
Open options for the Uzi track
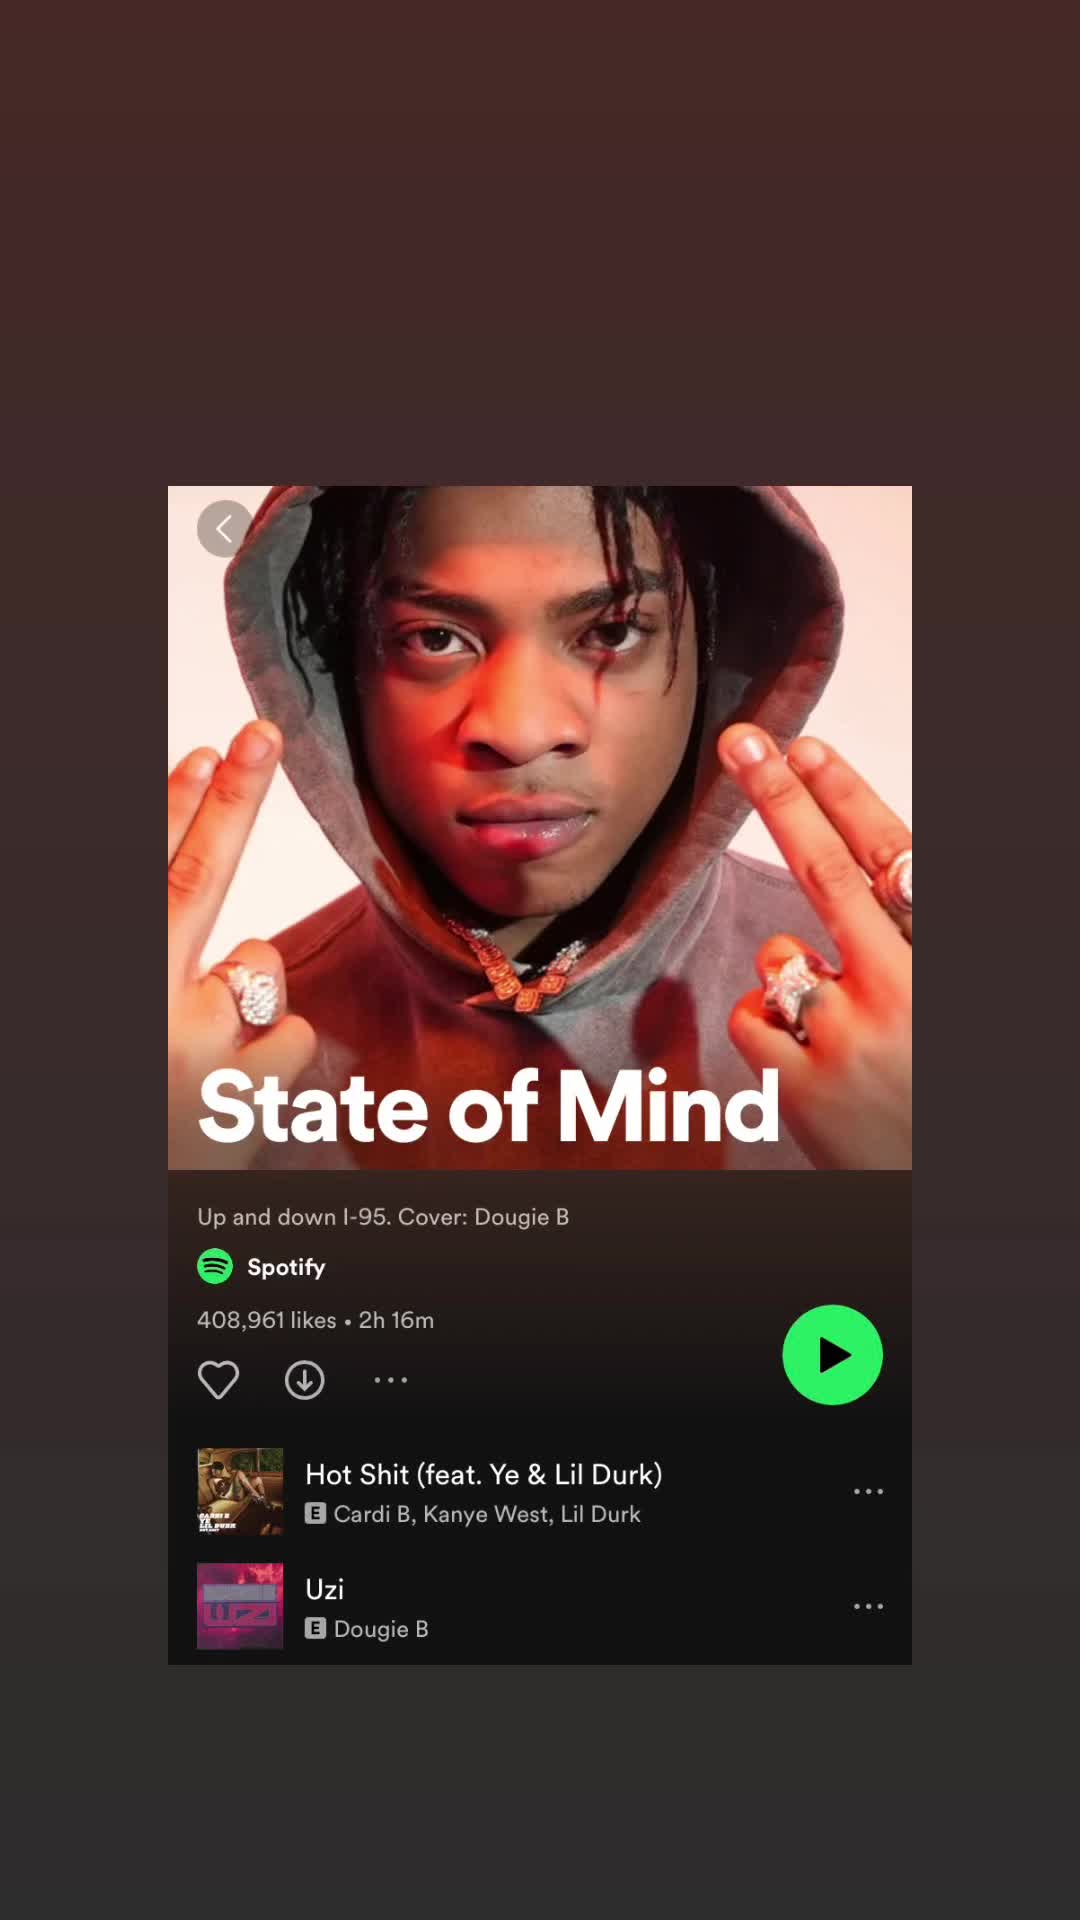point(868,1606)
